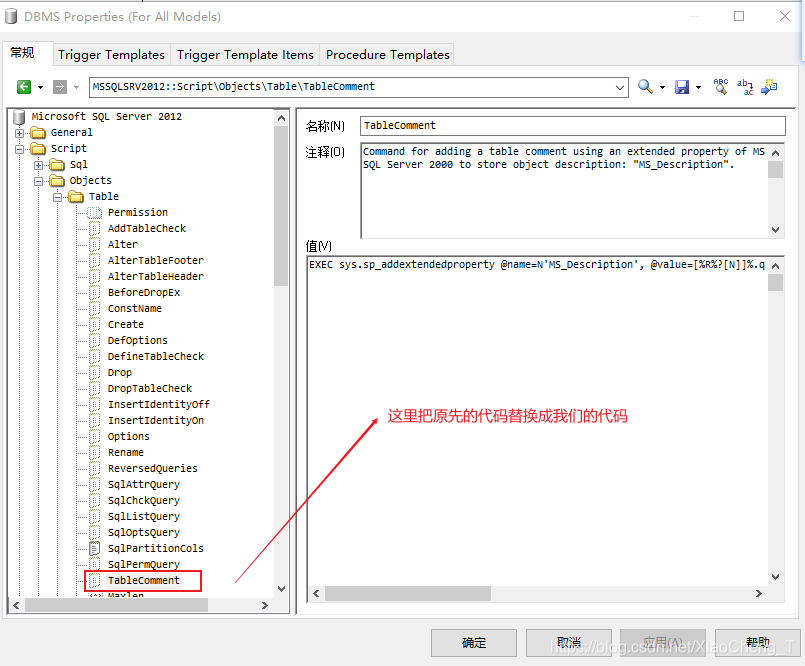Click the magnifier Find icon
Image resolution: width=805 pixels, height=666 pixels.
[x=645, y=87]
